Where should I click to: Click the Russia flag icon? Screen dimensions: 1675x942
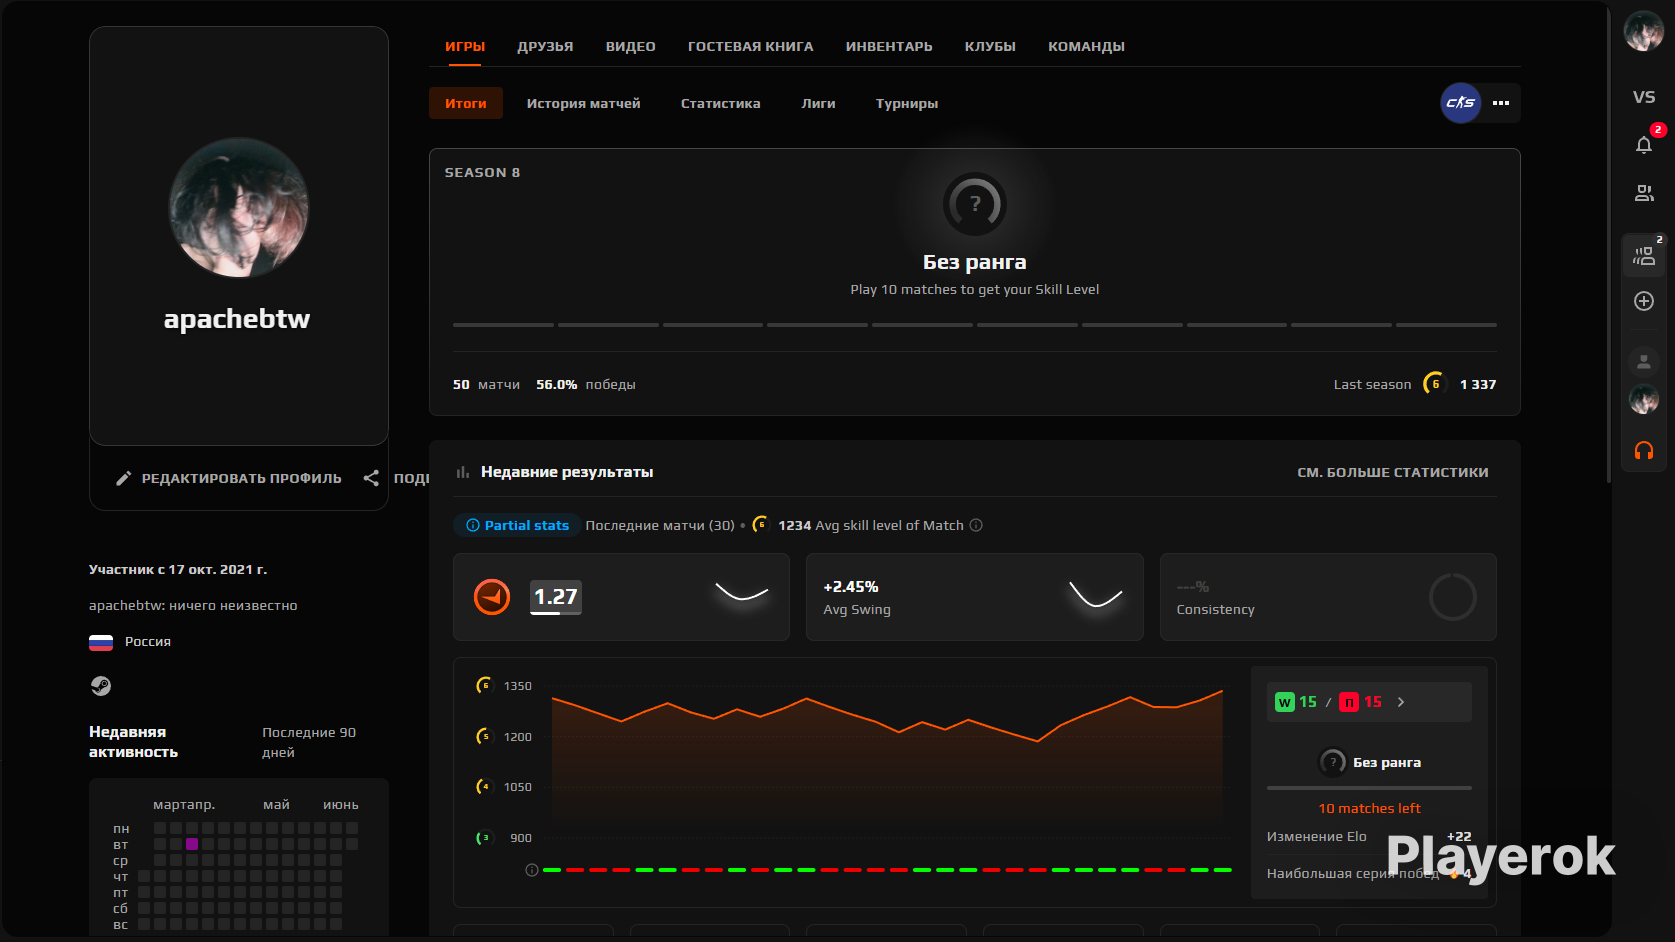tap(101, 642)
